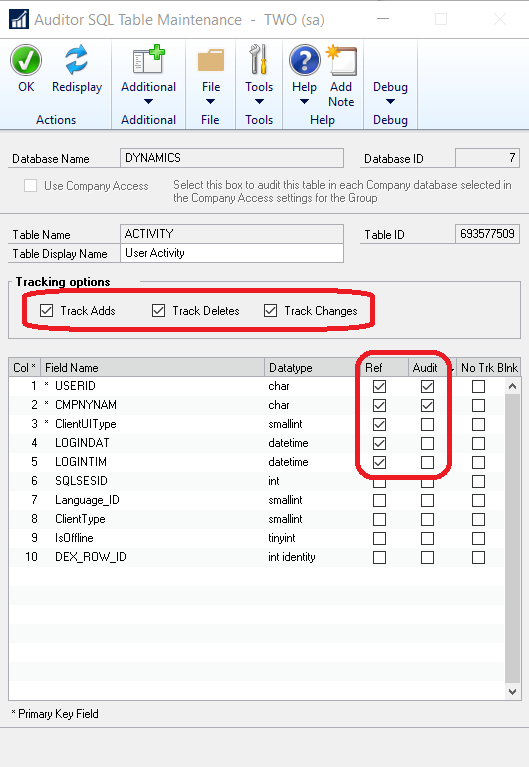The width and height of the screenshot is (529, 767).
Task: Check Ref checkbox for DEX_ROW_ID
Action: click(x=379, y=558)
